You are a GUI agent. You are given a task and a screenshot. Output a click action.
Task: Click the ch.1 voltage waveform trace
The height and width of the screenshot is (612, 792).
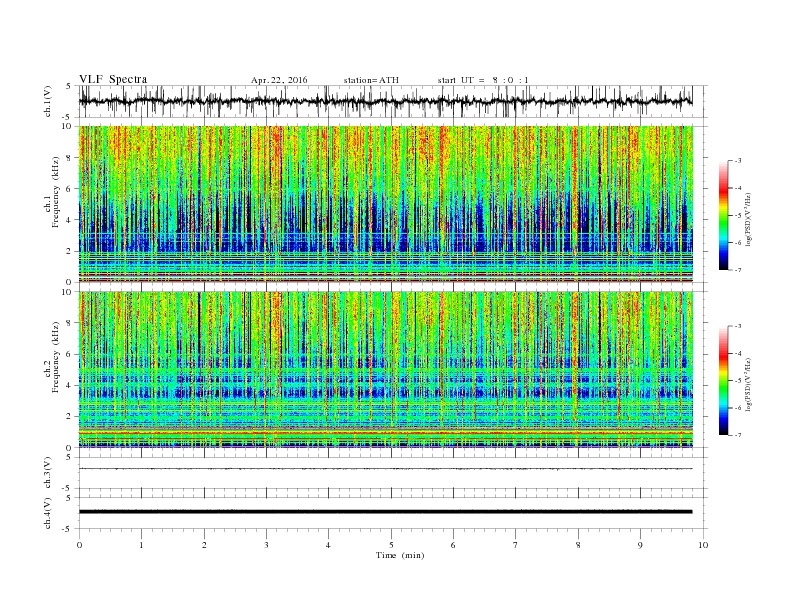tap(385, 101)
